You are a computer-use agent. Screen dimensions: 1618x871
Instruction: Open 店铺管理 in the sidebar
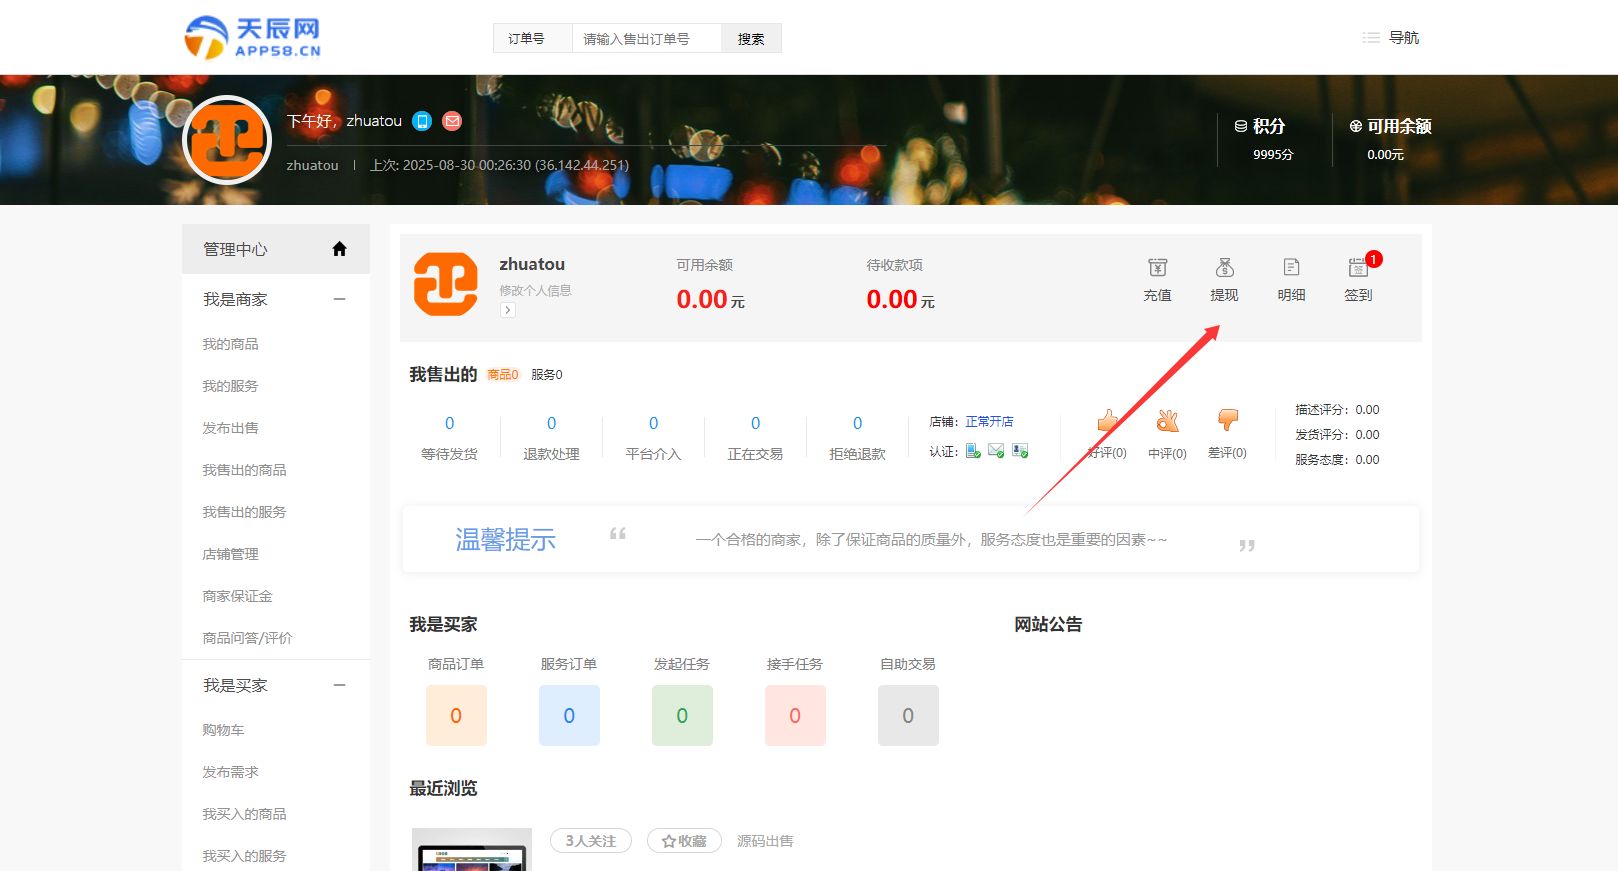pyautogui.click(x=230, y=554)
